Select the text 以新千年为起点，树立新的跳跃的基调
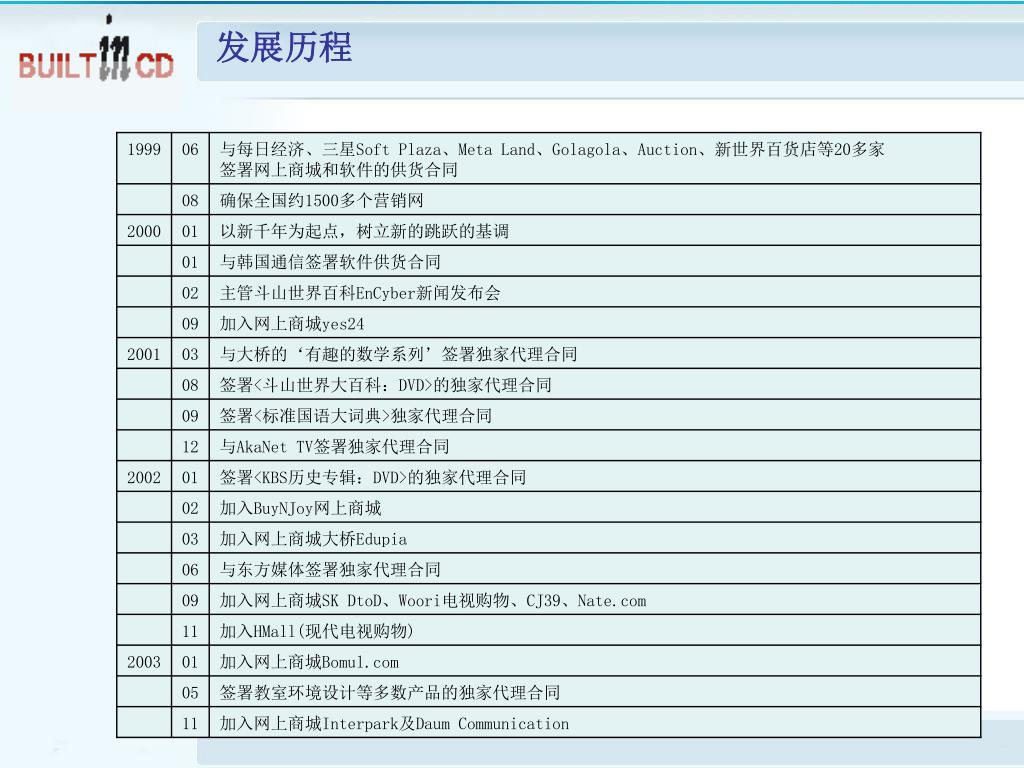Image resolution: width=1024 pixels, height=768 pixels. (x=364, y=231)
